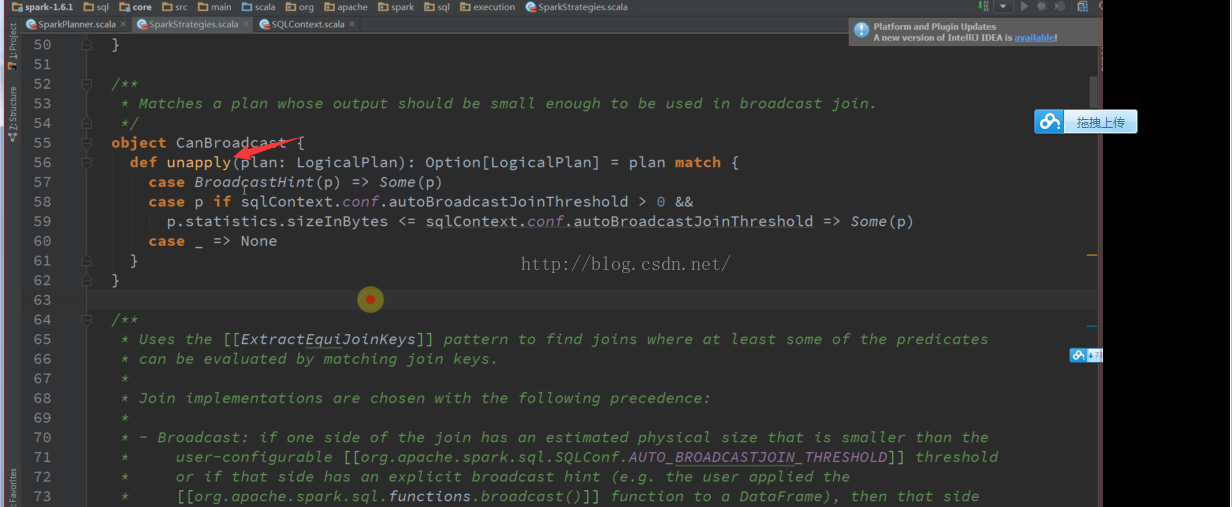
Task: Open the 'available' IntelliJ update link
Action: pos(1033,38)
